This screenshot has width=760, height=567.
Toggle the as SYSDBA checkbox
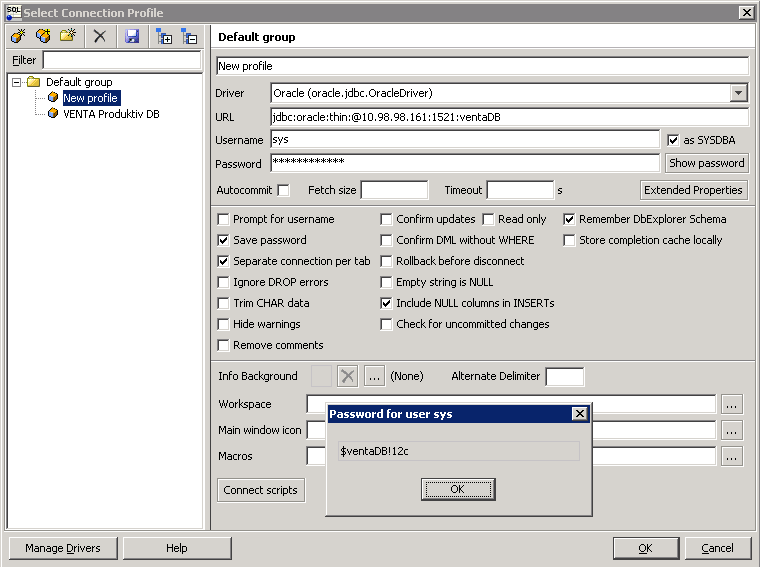coord(673,140)
